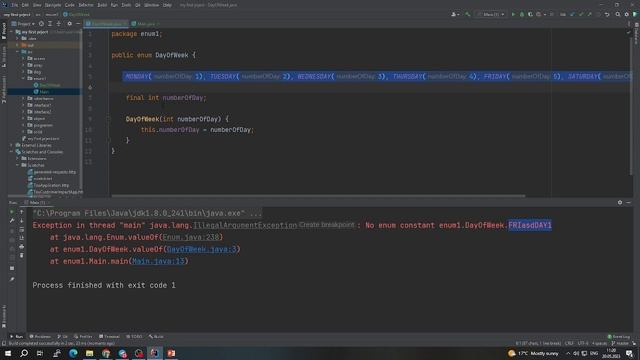Screen dimensions: 640x360
Task: Hide the Run tool window minus icon
Action: (629, 202)
